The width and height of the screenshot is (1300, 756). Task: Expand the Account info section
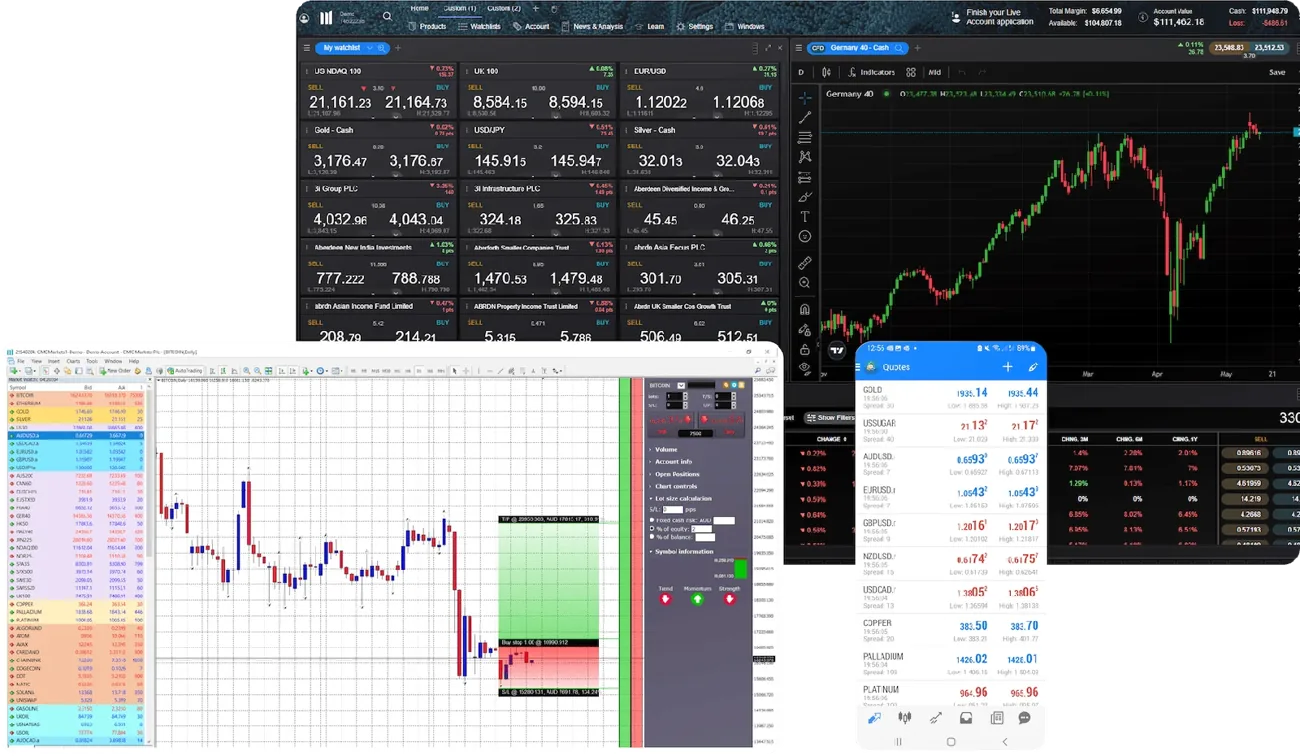(x=671, y=462)
